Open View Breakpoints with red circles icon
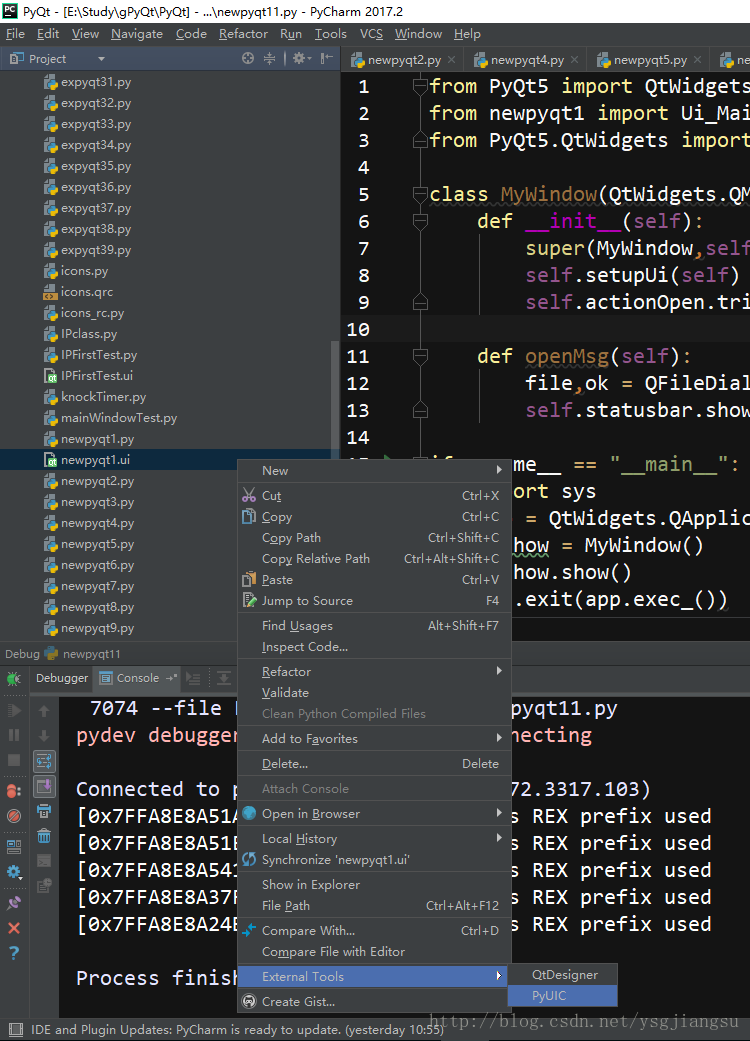 tap(13, 791)
